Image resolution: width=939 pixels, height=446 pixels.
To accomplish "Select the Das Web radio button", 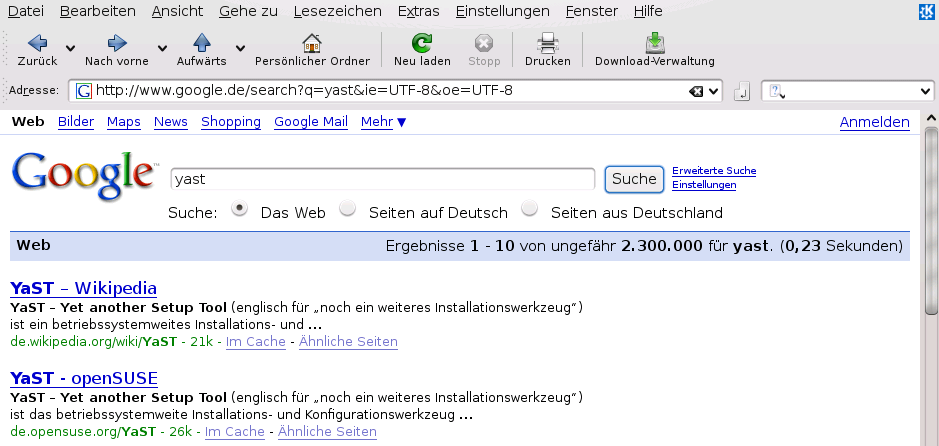I will tap(240, 209).
